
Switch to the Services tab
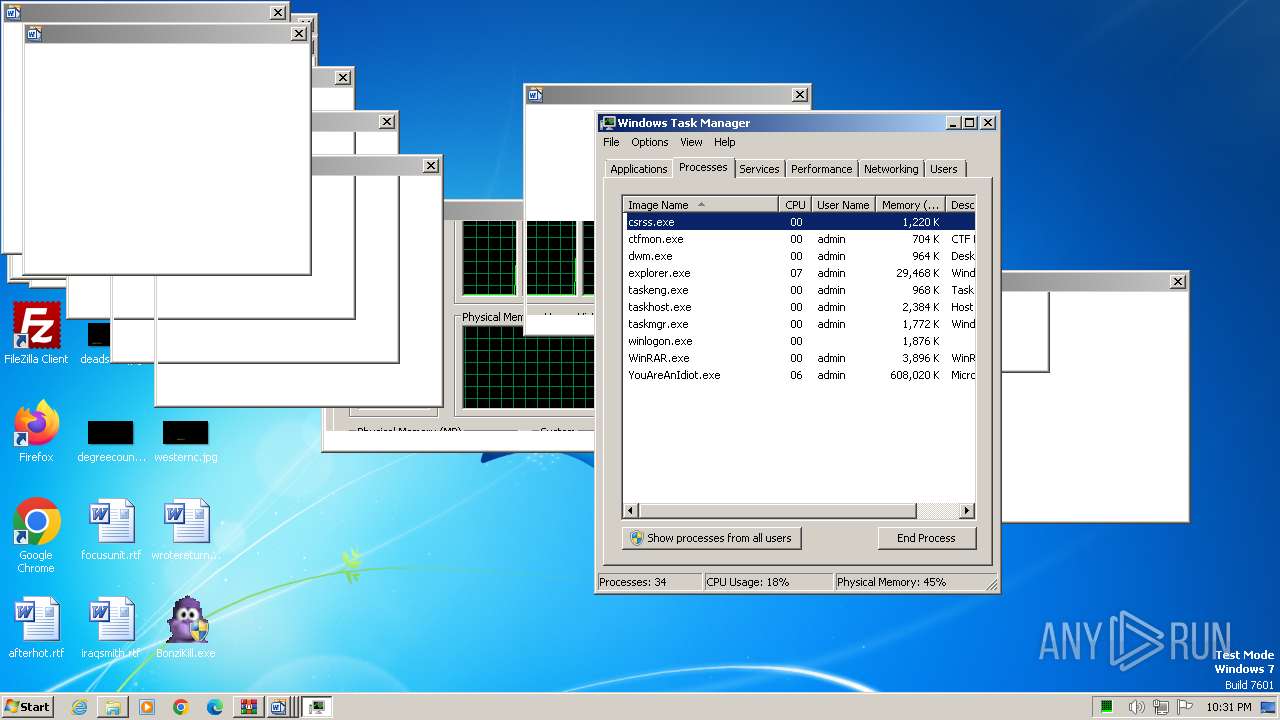point(759,169)
